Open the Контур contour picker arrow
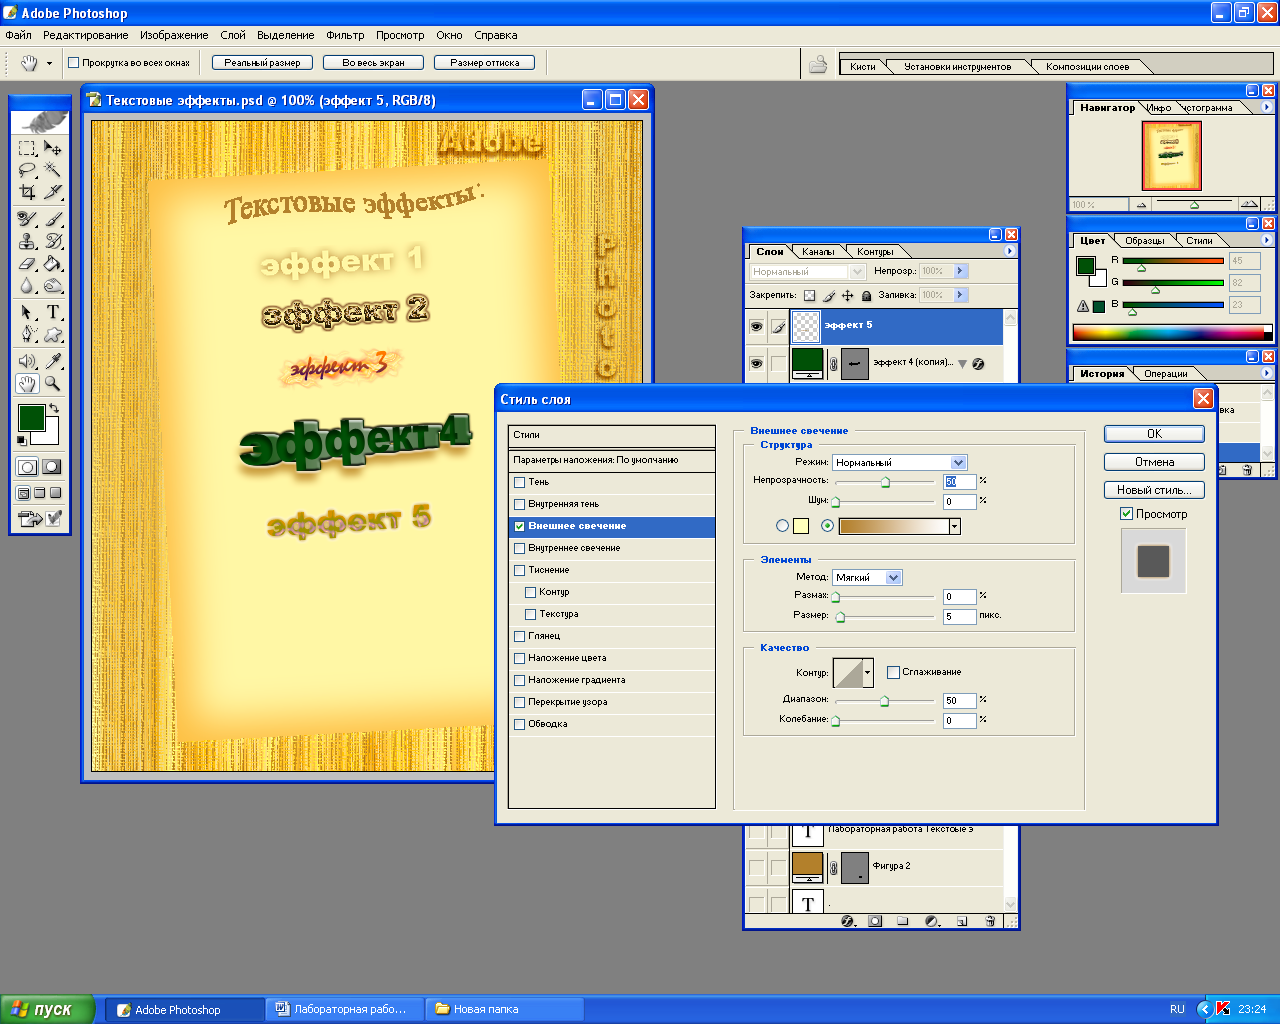Viewport: 1280px width, 1024px height. pos(867,673)
